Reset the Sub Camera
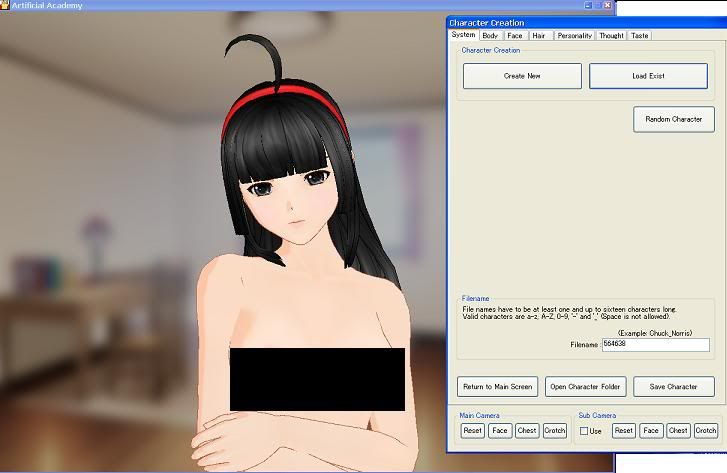This screenshot has height=473, width=727. (624, 431)
